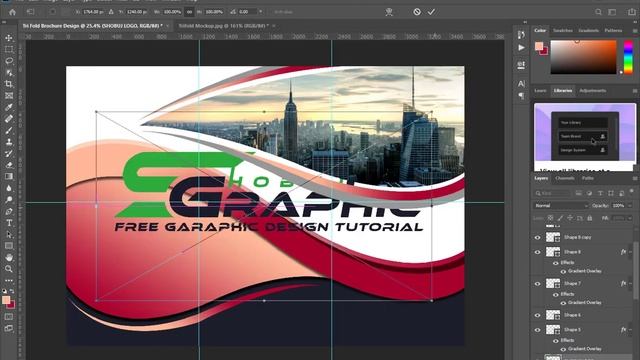Select the Move tool
Screen dimensions: 640x360
[x=9, y=38]
